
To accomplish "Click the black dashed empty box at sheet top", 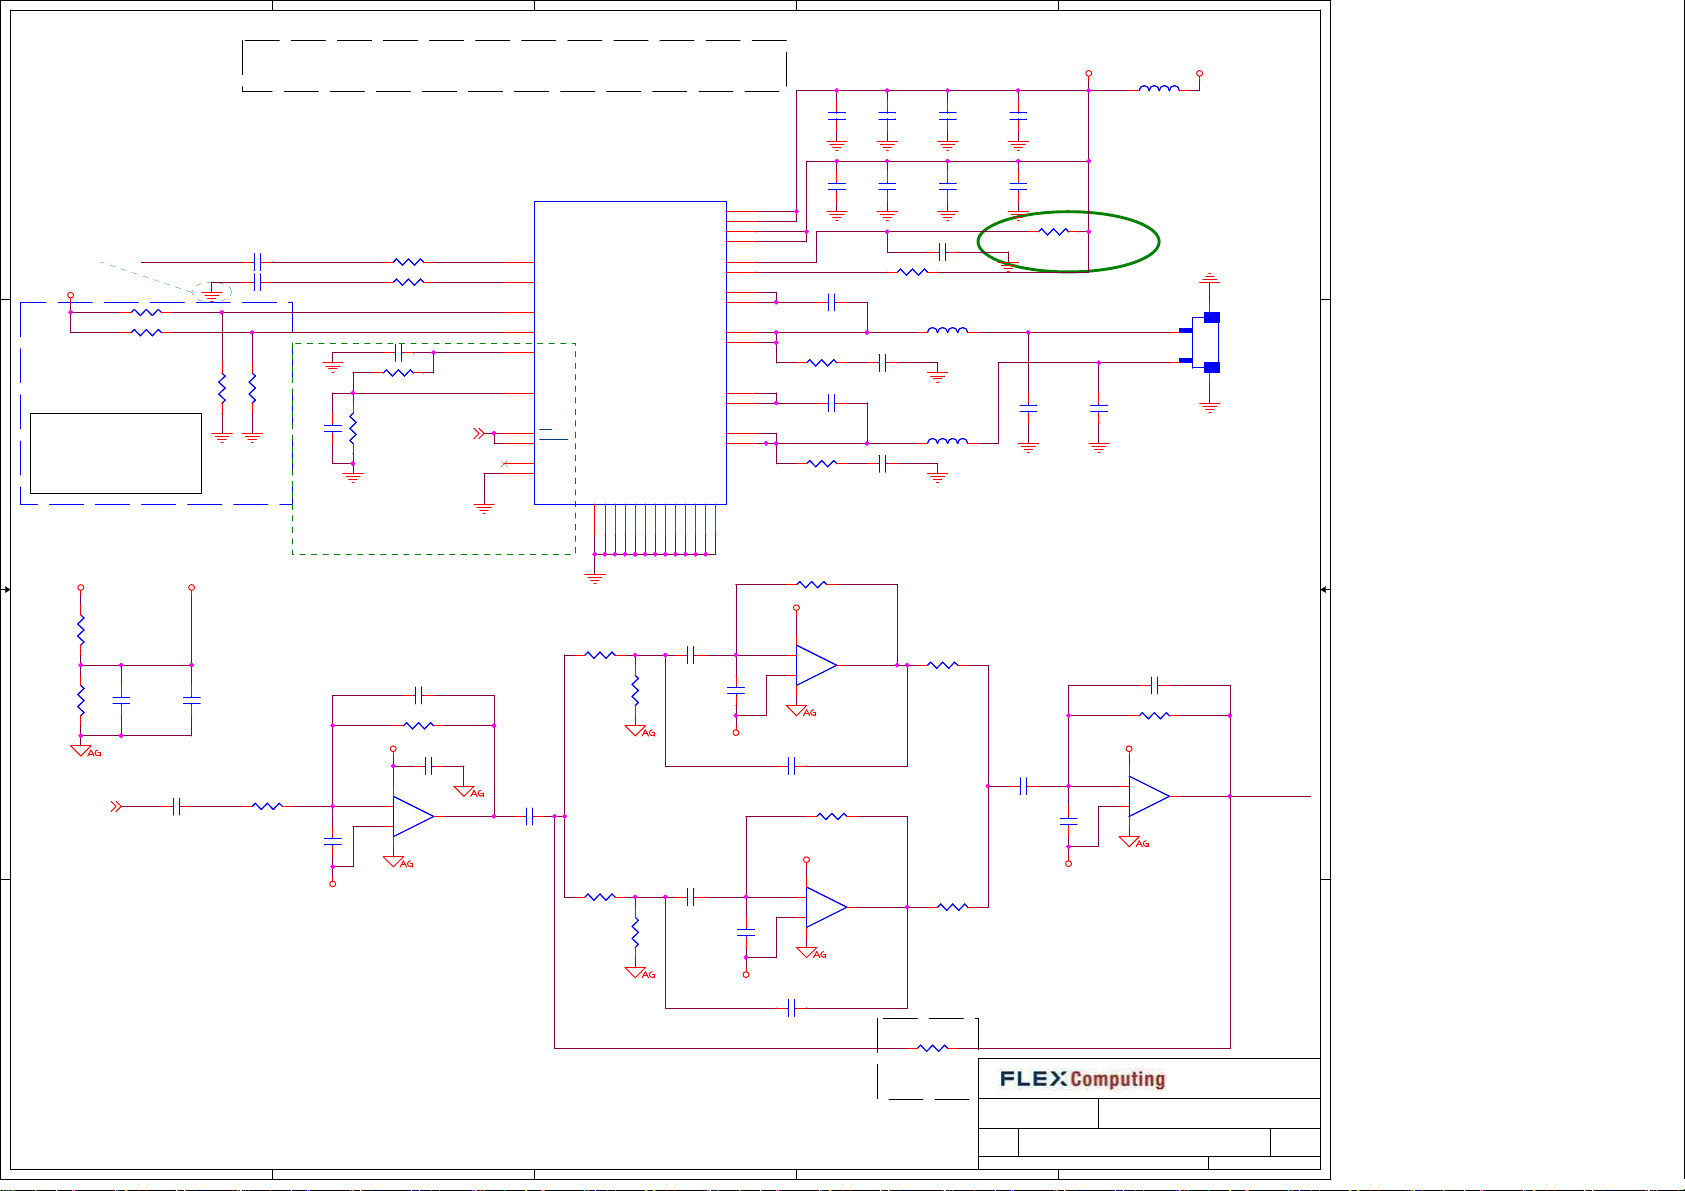I will (514, 66).
